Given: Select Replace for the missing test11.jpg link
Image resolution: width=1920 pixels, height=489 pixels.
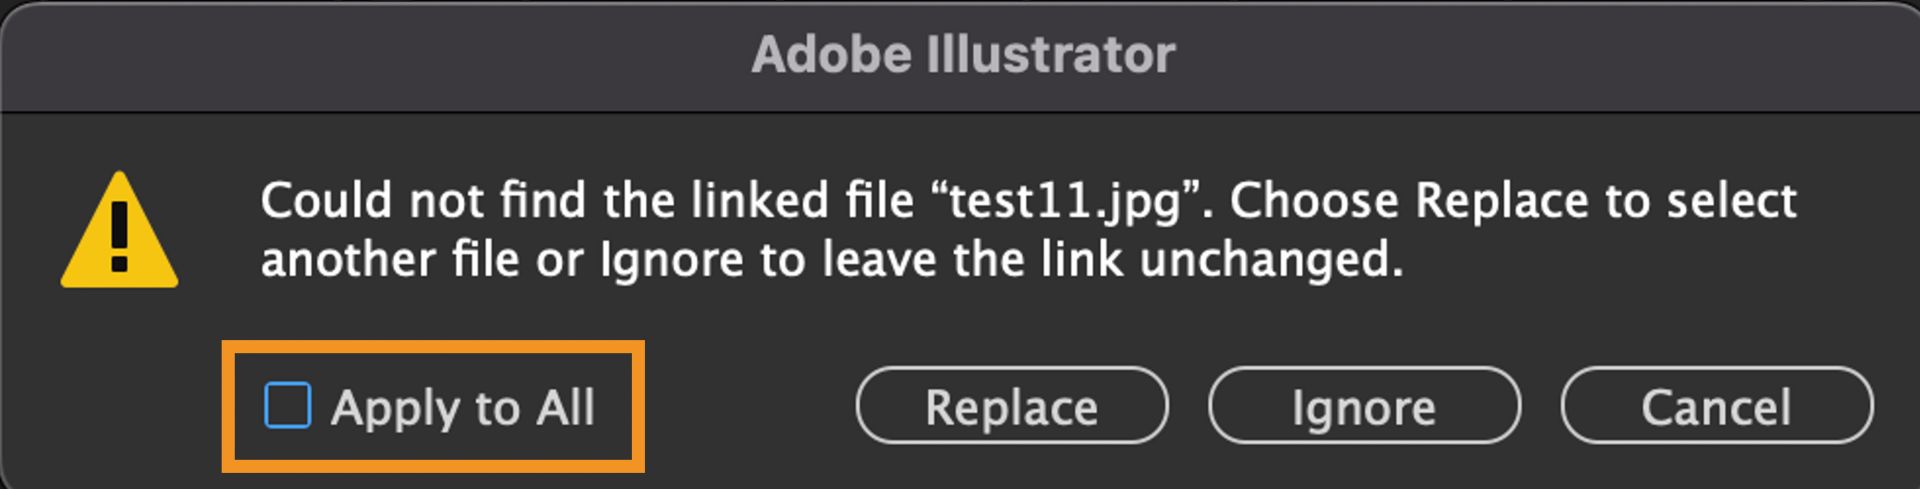Looking at the screenshot, I should point(1011,406).
